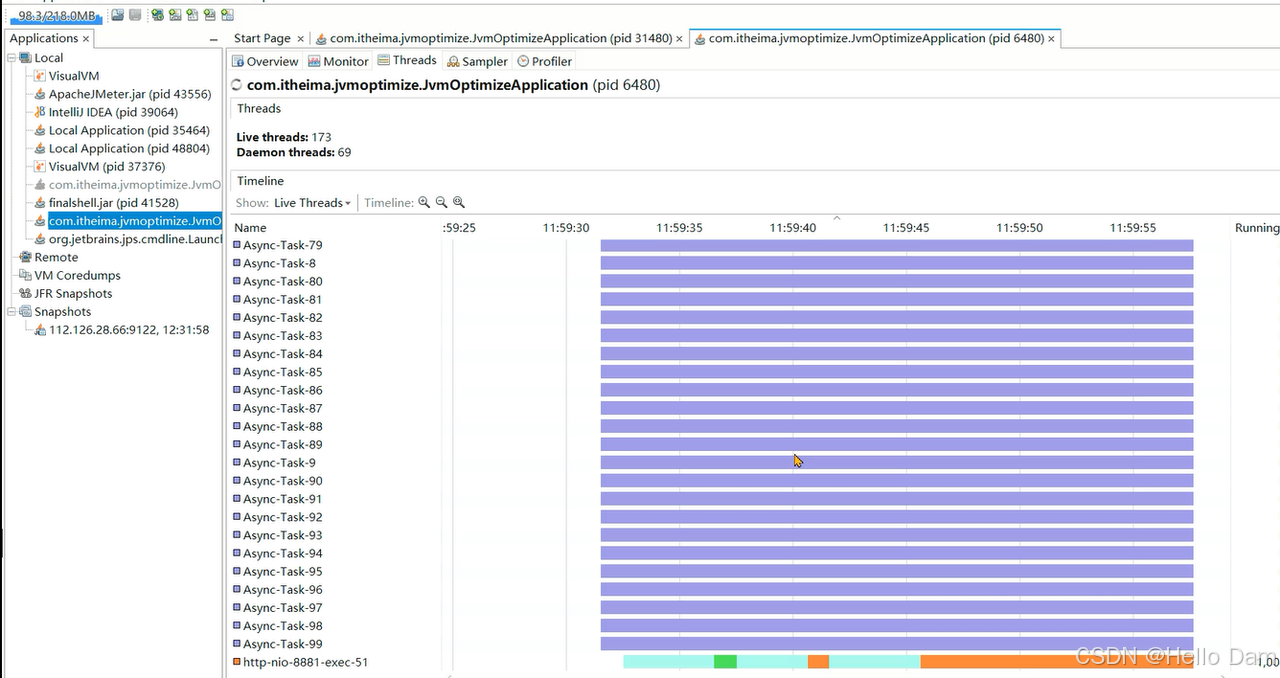The image size is (1280, 678).
Task: Select the Async-Task-86 thread name
Action: point(283,390)
